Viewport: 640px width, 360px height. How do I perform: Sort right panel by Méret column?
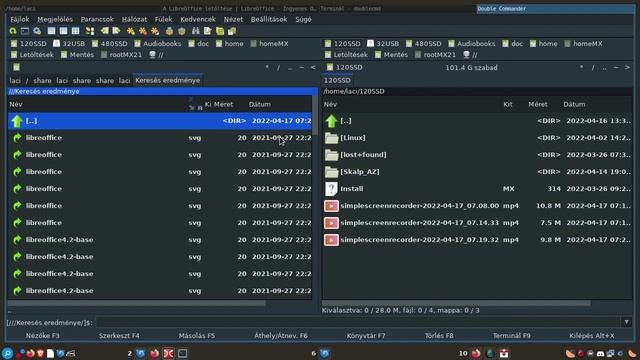(x=538, y=104)
